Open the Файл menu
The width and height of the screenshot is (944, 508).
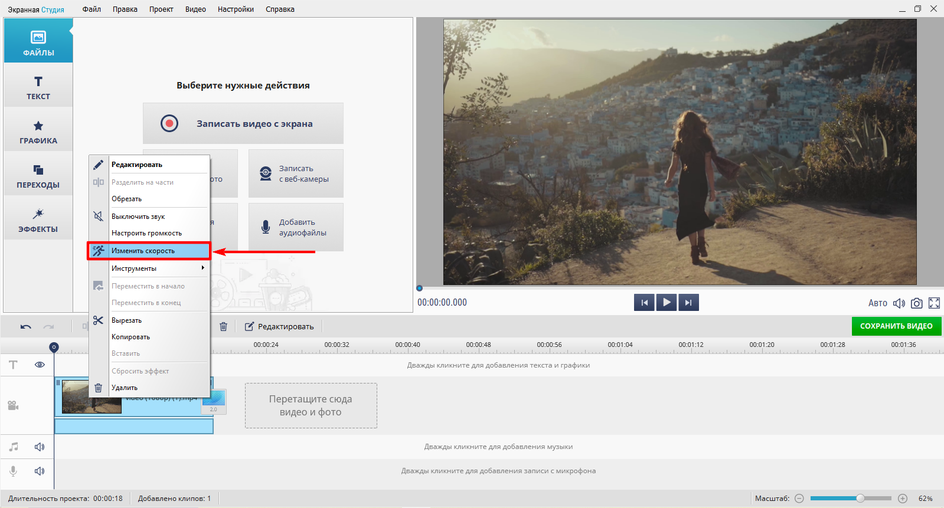coord(92,9)
